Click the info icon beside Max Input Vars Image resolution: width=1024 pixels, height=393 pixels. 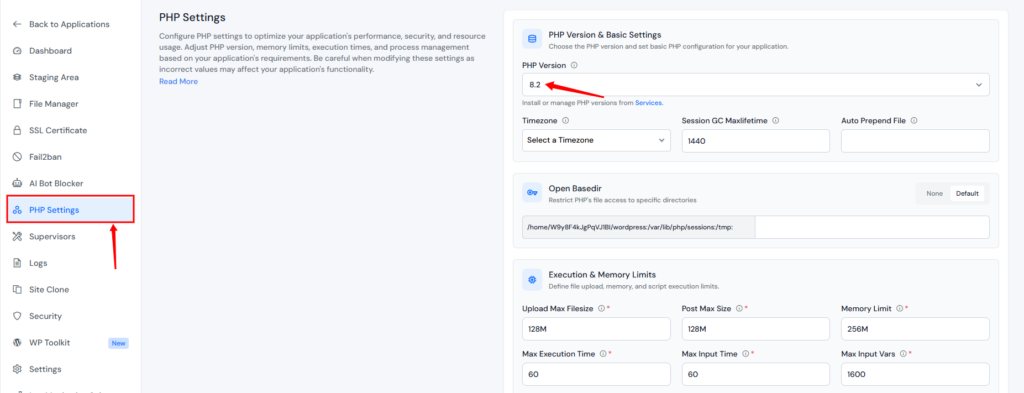[x=903, y=354]
